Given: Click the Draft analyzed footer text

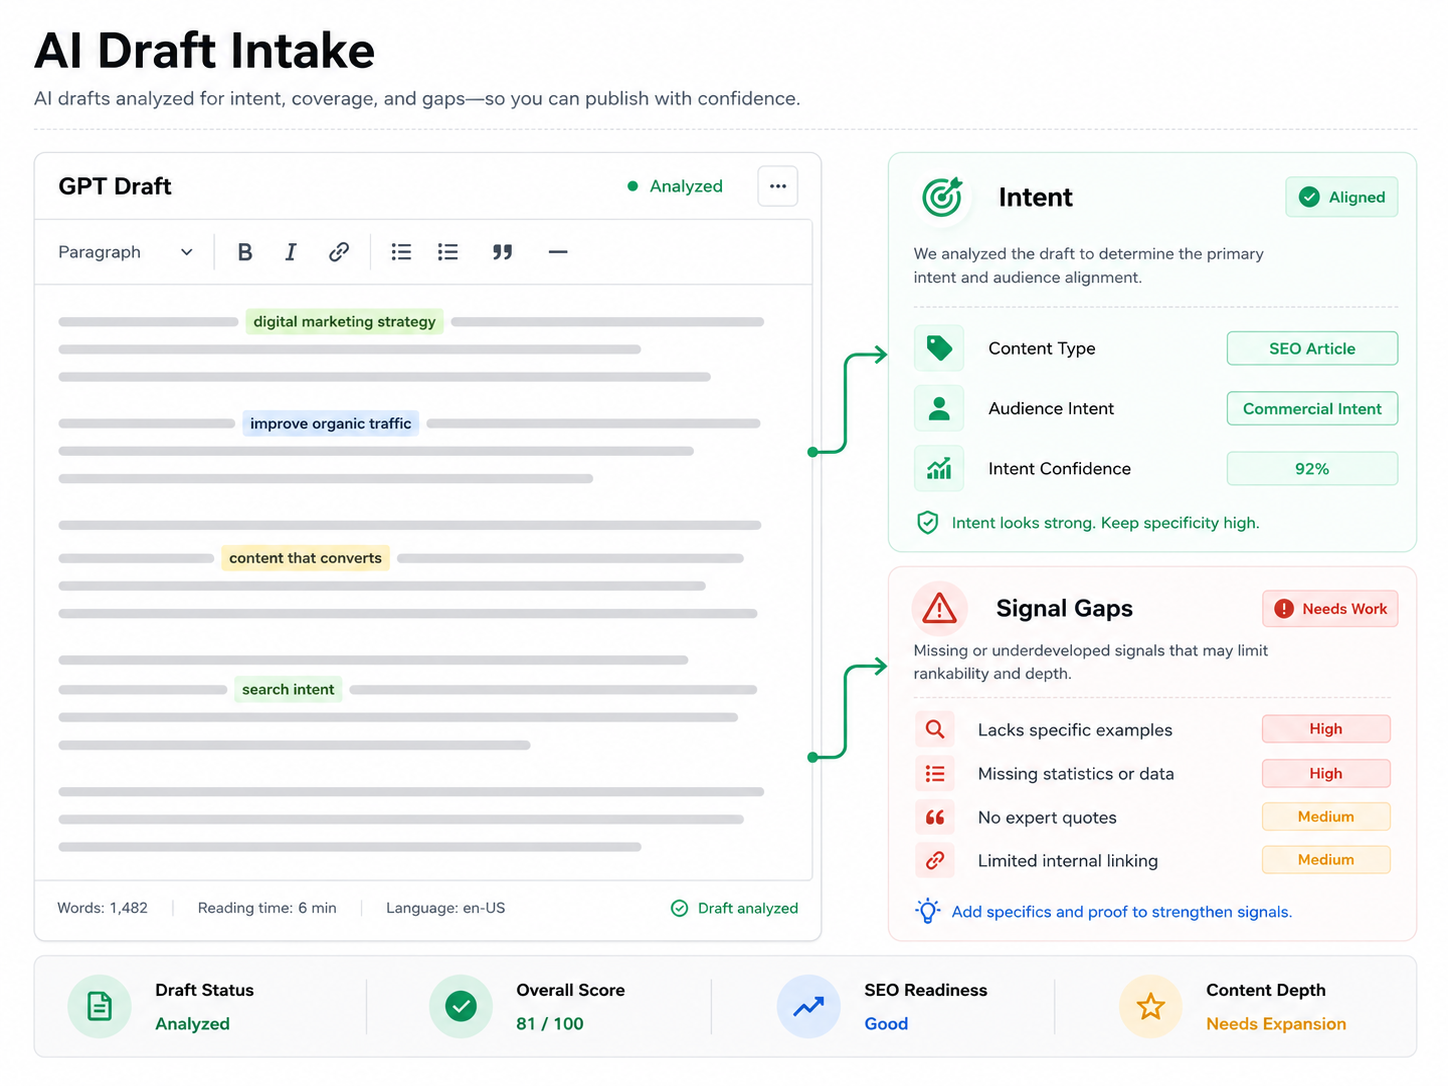Looking at the screenshot, I should click(748, 908).
